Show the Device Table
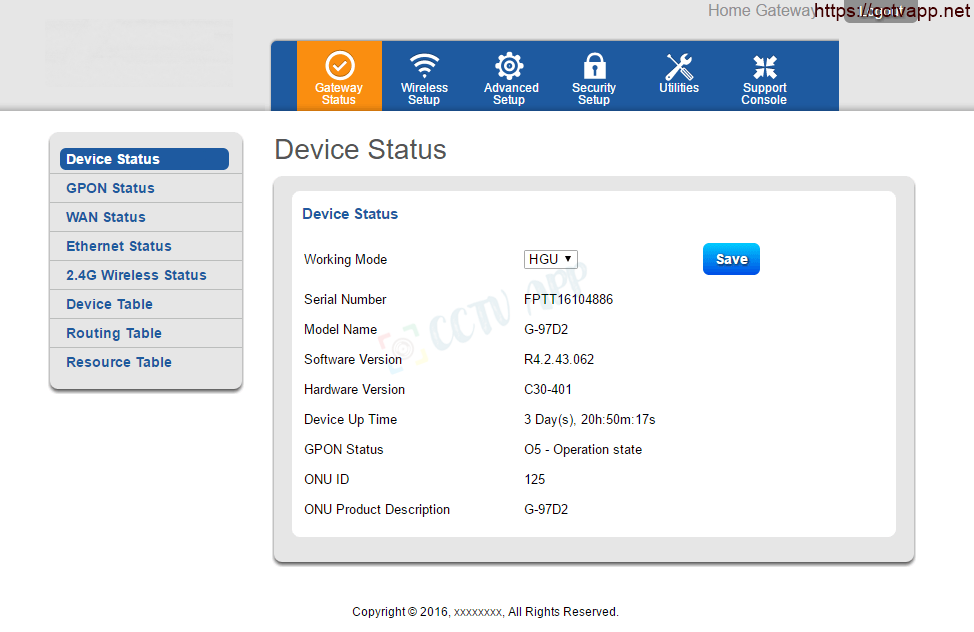Image resolution: width=974 pixels, height=632 pixels. point(110,304)
